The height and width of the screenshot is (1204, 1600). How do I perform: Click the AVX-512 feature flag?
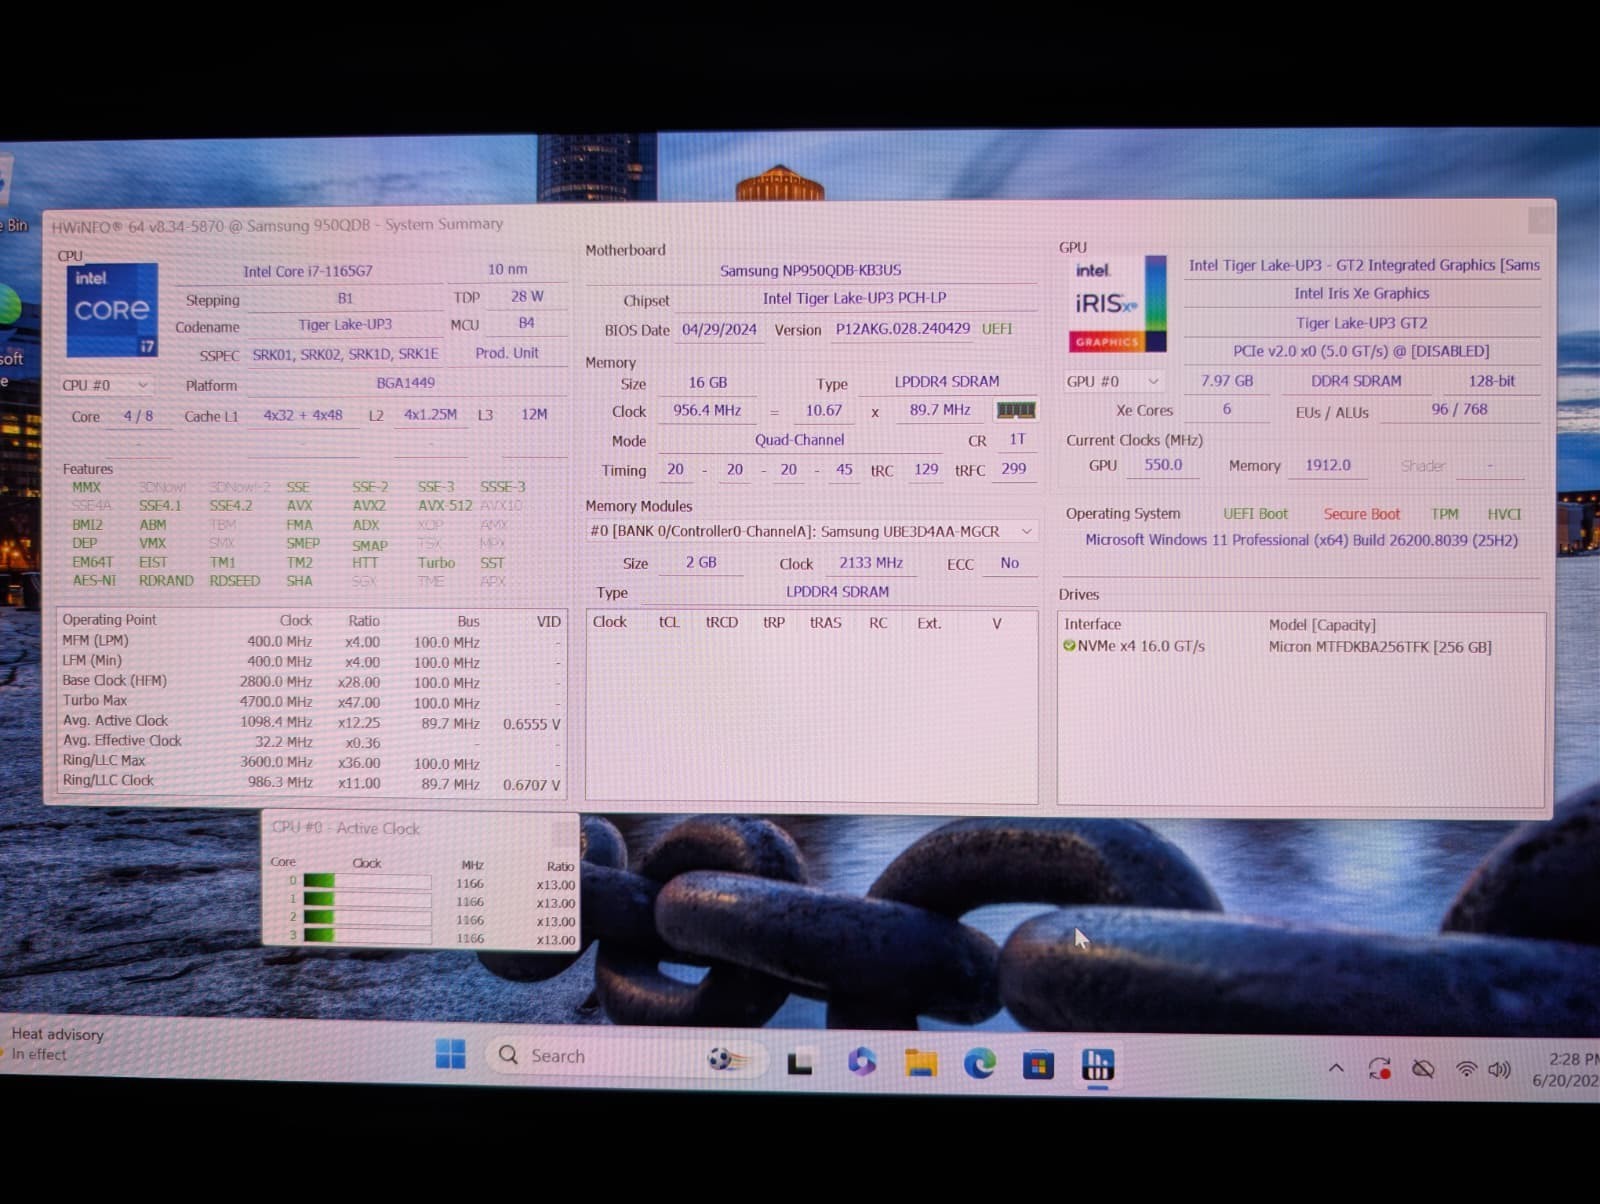pos(445,505)
